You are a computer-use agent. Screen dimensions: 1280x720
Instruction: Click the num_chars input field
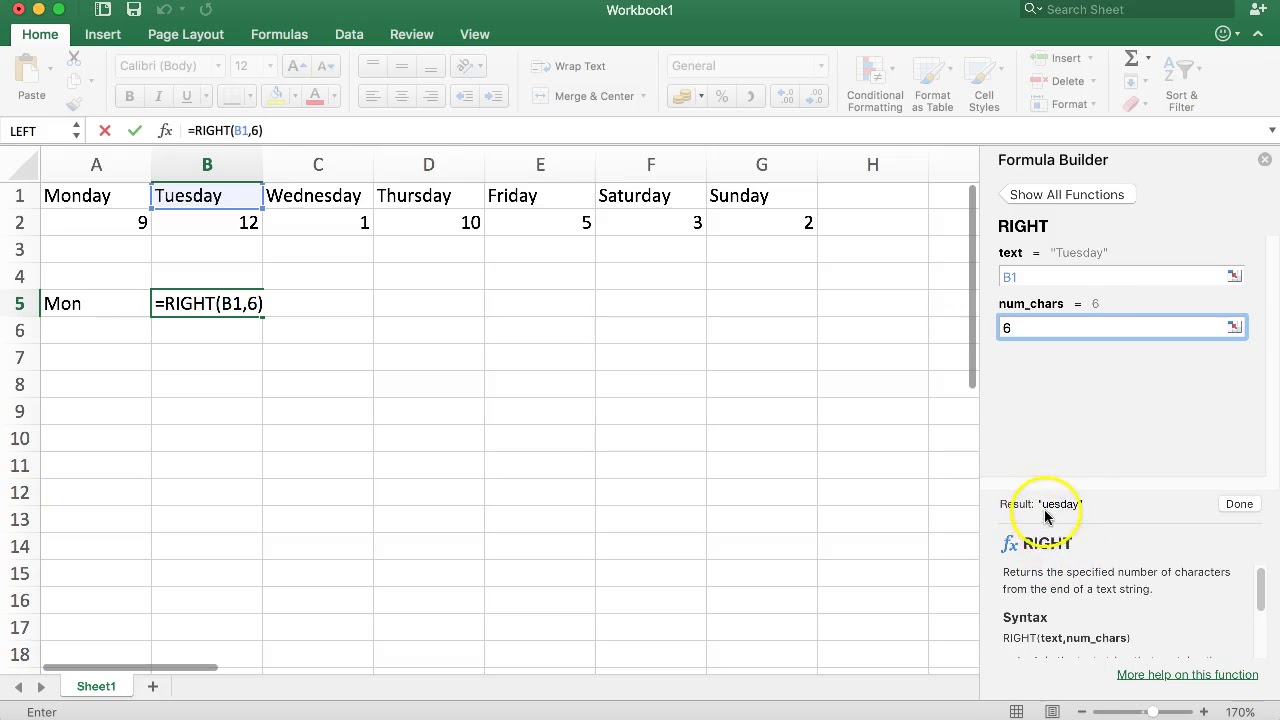pyautogui.click(x=1122, y=327)
